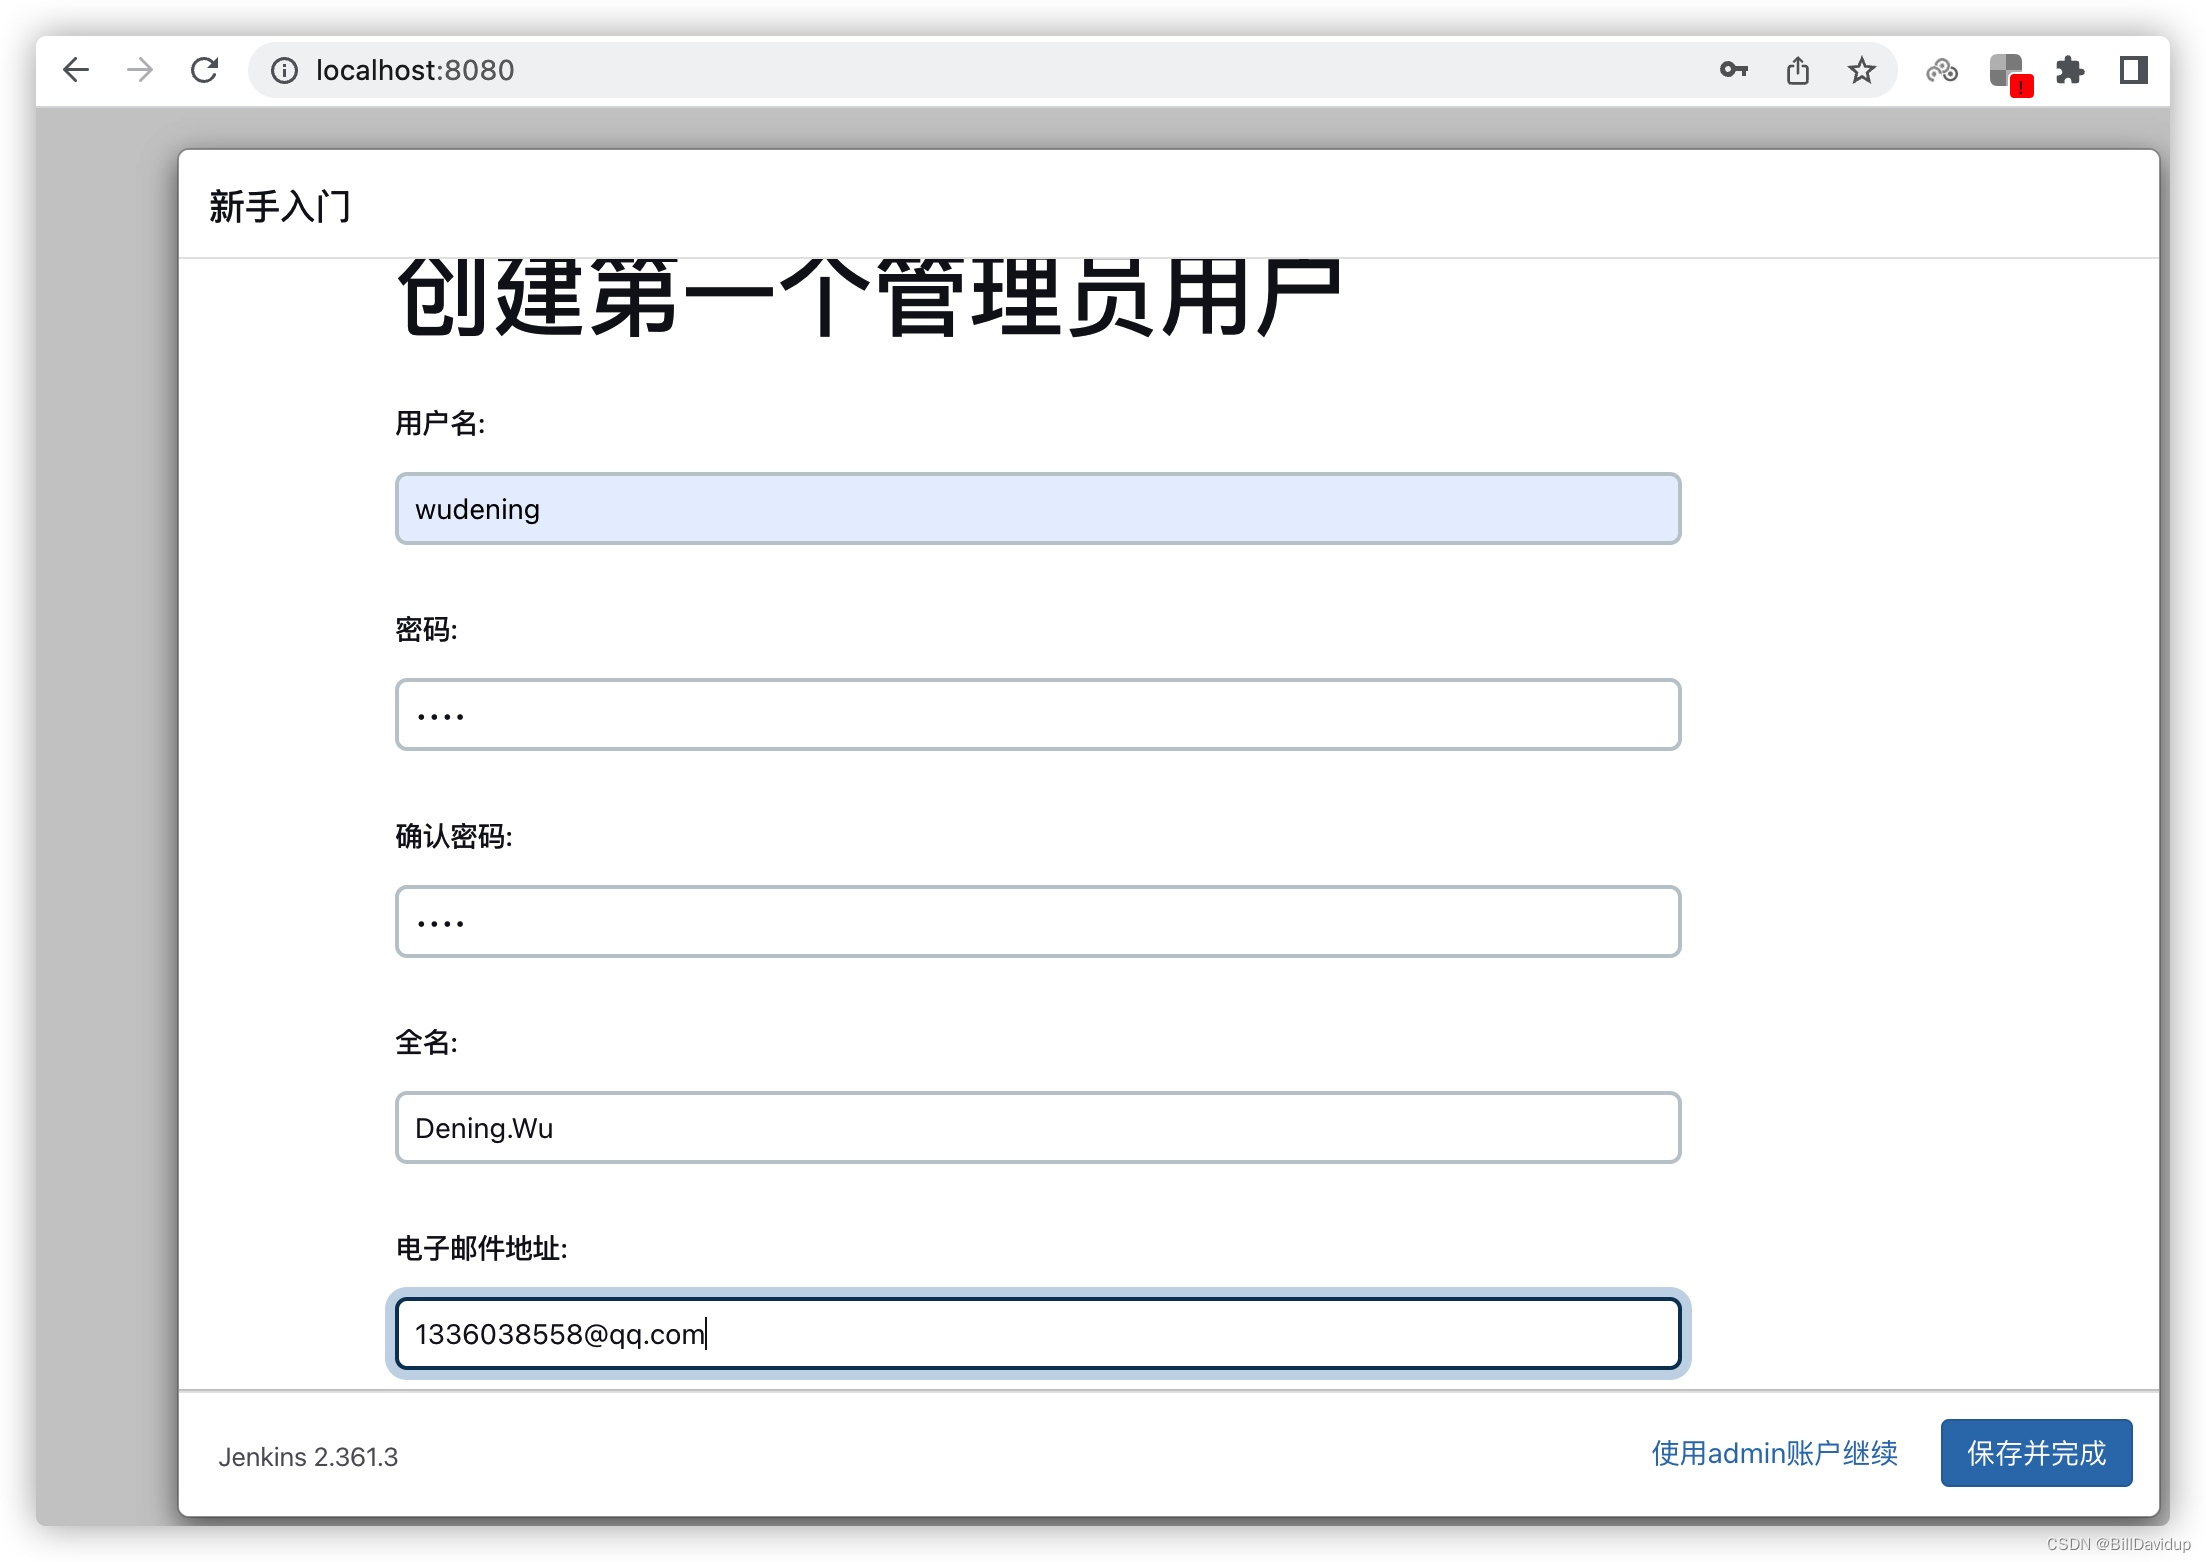Click the 密码: label
The height and width of the screenshot is (1562, 2206).
[x=426, y=629]
